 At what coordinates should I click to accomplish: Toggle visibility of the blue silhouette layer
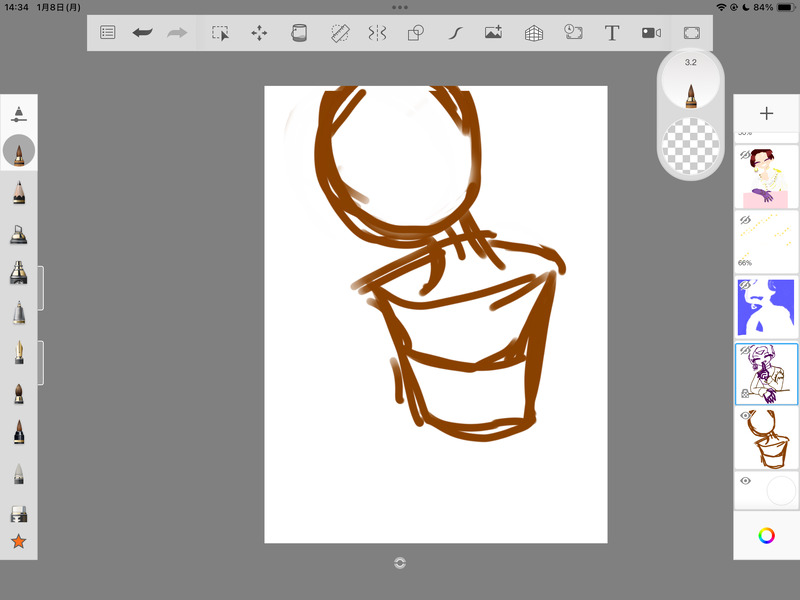point(745,284)
